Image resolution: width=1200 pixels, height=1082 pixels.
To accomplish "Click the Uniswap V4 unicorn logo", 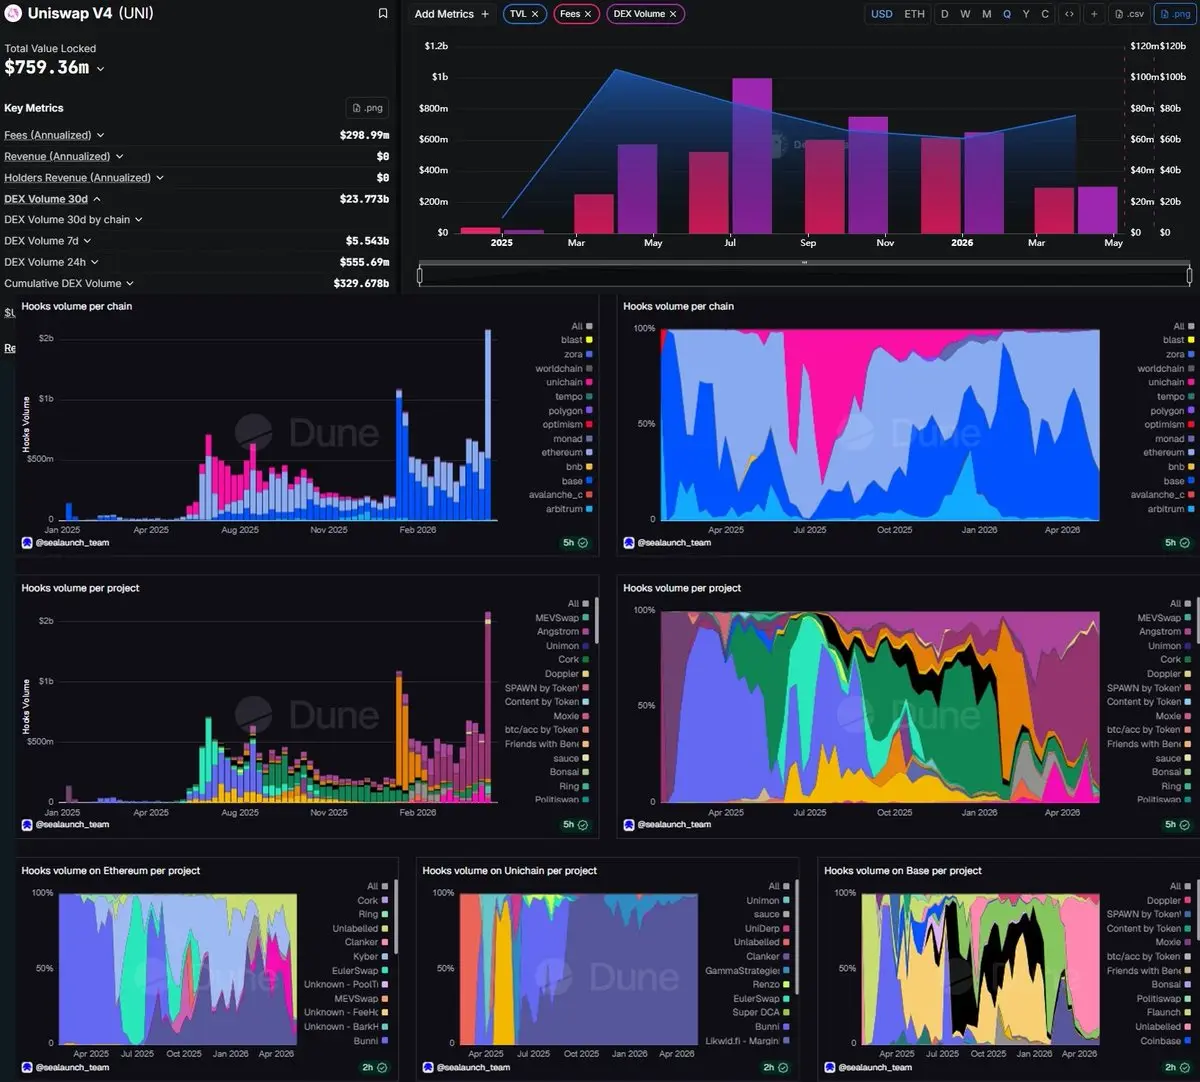I will pos(13,13).
